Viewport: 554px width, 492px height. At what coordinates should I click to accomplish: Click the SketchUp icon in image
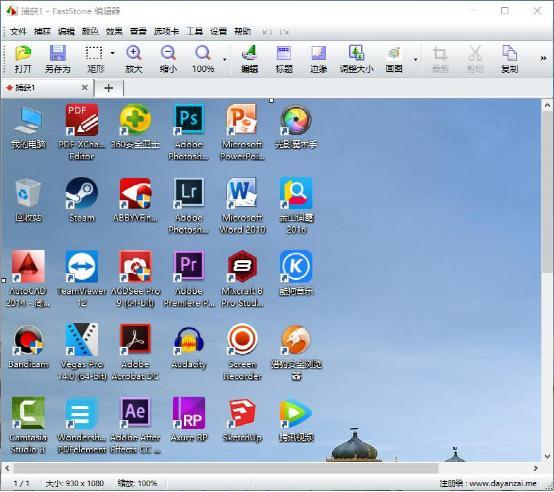[x=242, y=413]
